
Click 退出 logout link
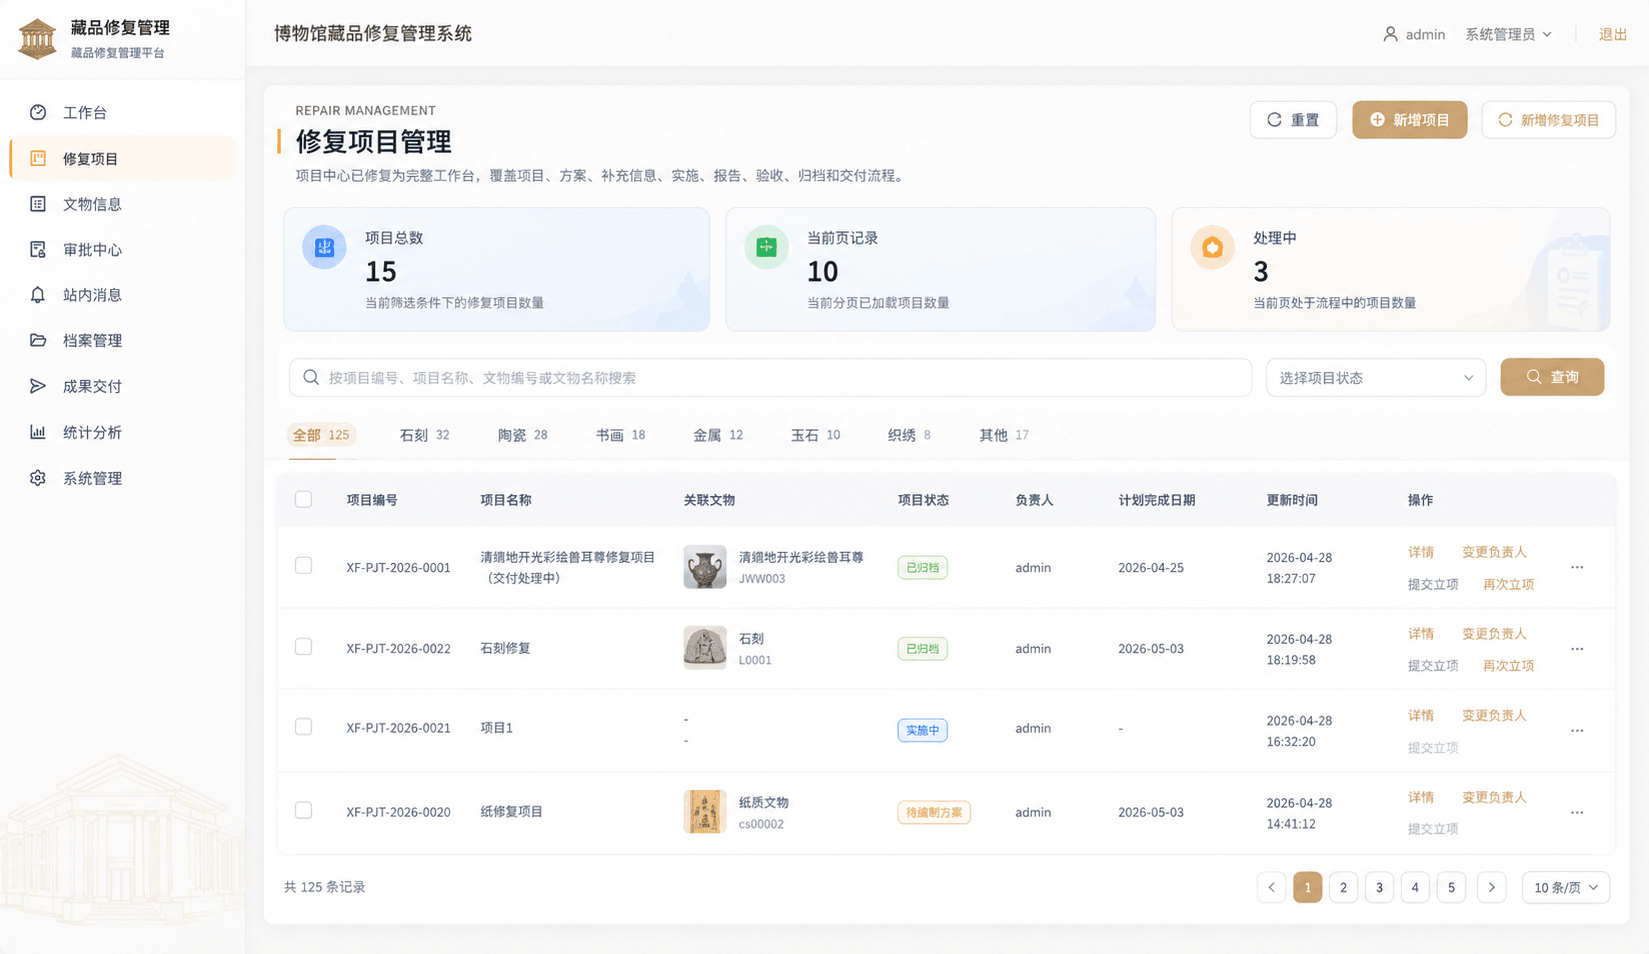point(1613,34)
